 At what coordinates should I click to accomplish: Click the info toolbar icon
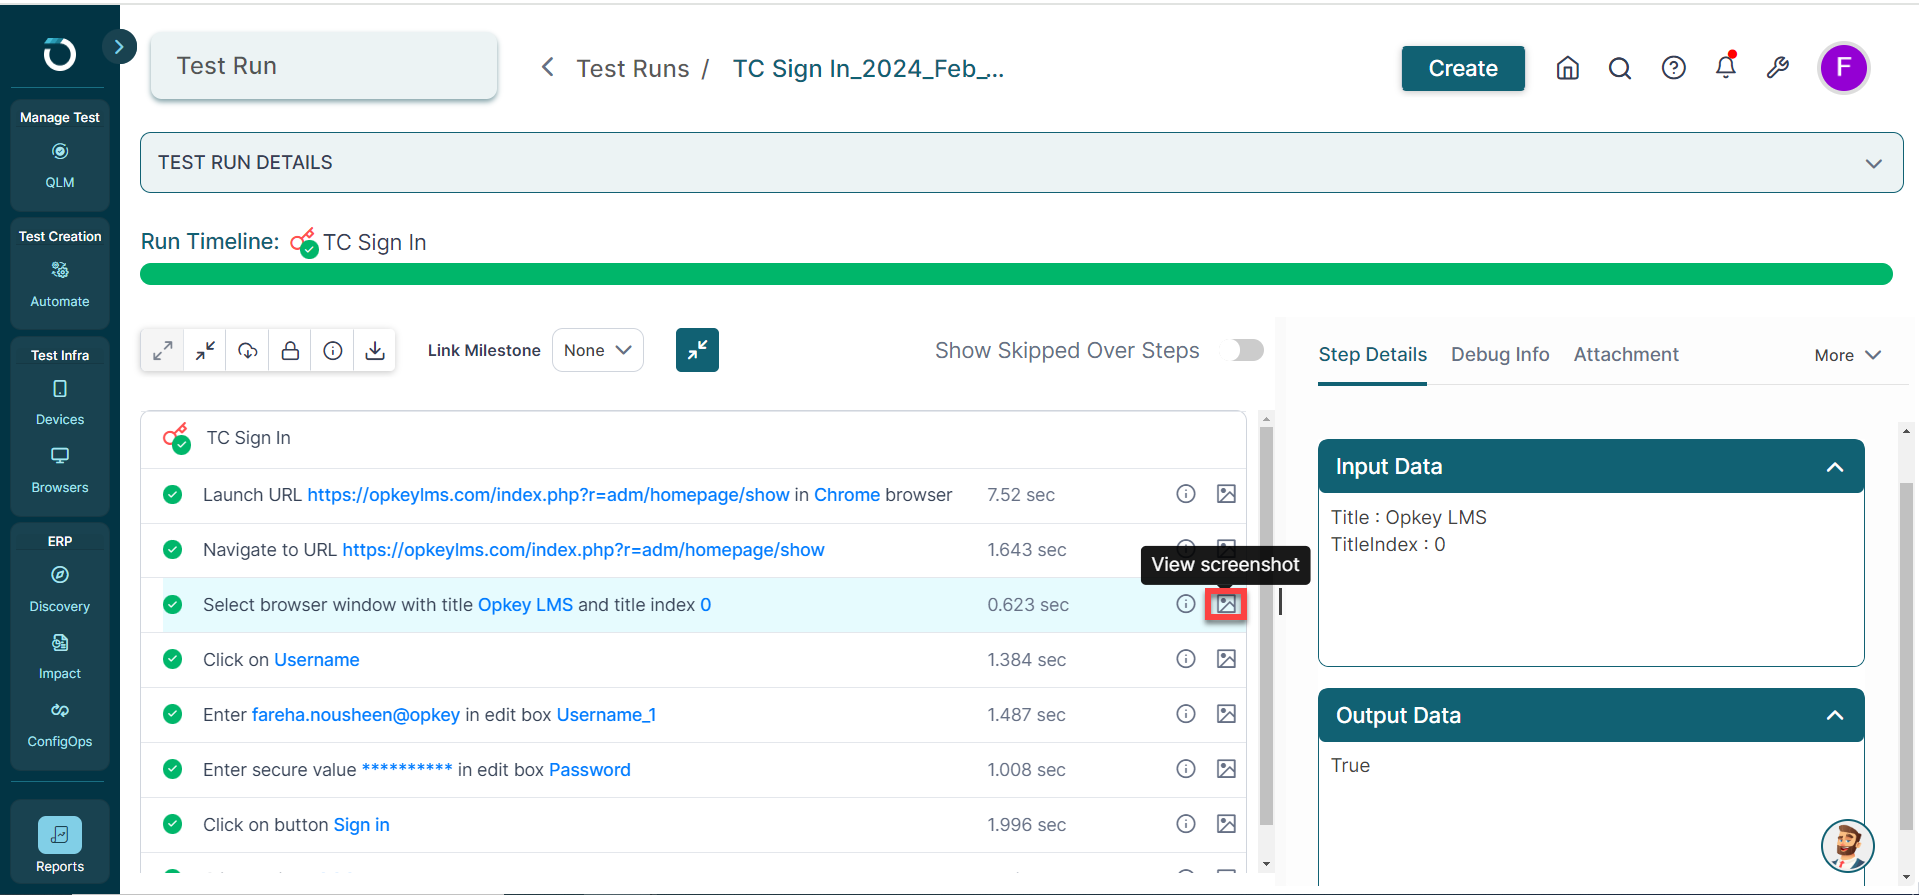coord(333,351)
